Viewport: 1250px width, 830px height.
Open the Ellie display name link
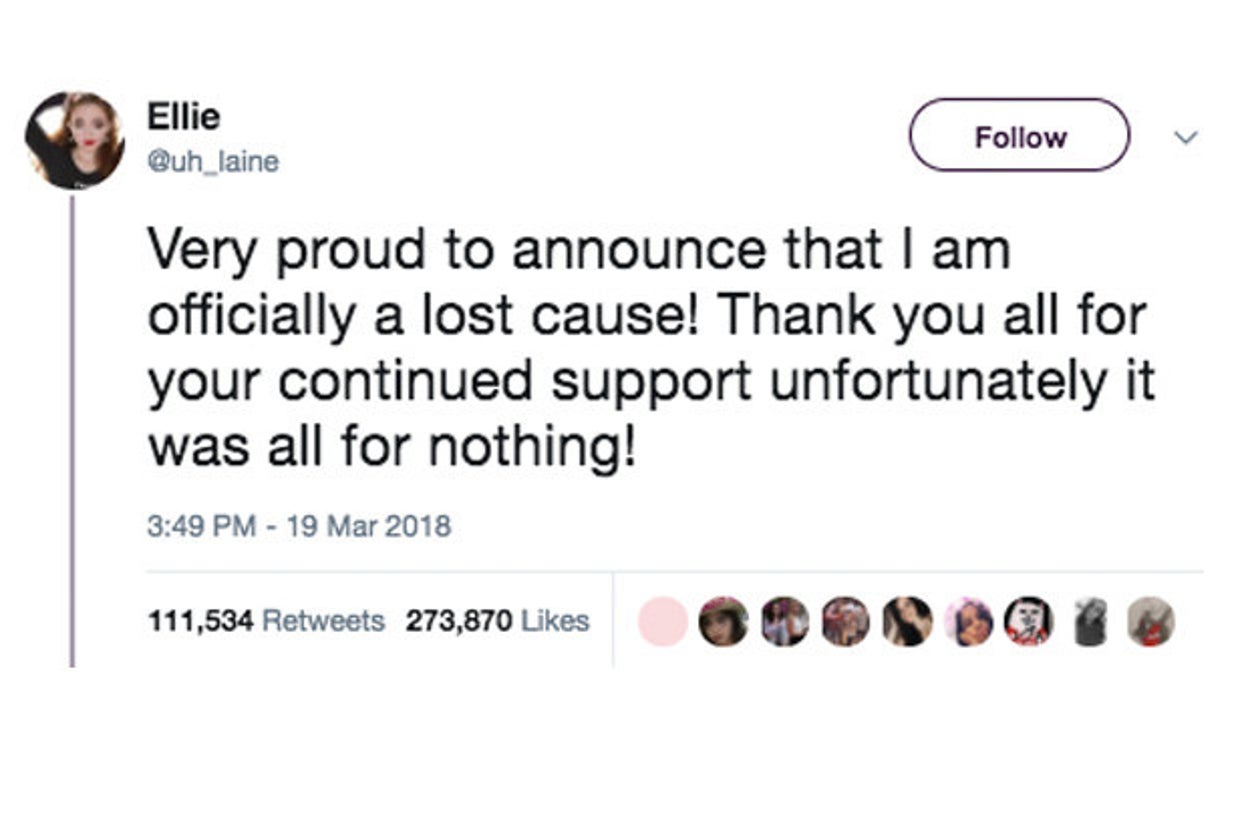[x=184, y=117]
